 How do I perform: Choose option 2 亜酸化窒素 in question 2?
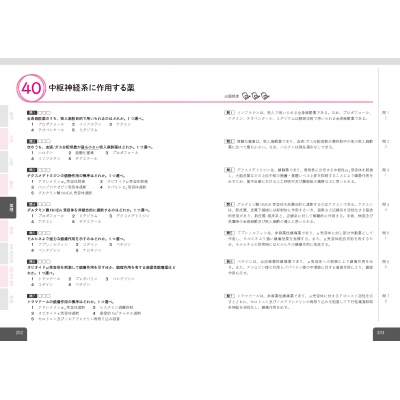pos(81,153)
